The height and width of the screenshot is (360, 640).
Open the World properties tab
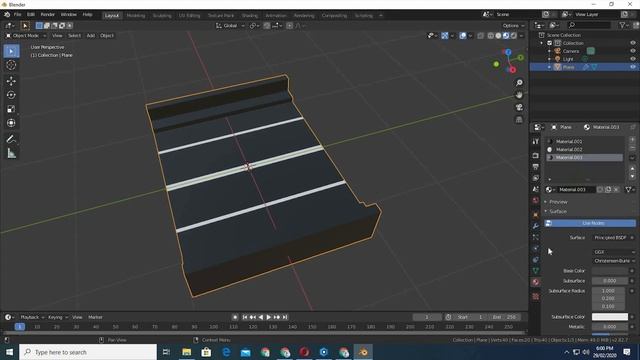[x=536, y=200]
